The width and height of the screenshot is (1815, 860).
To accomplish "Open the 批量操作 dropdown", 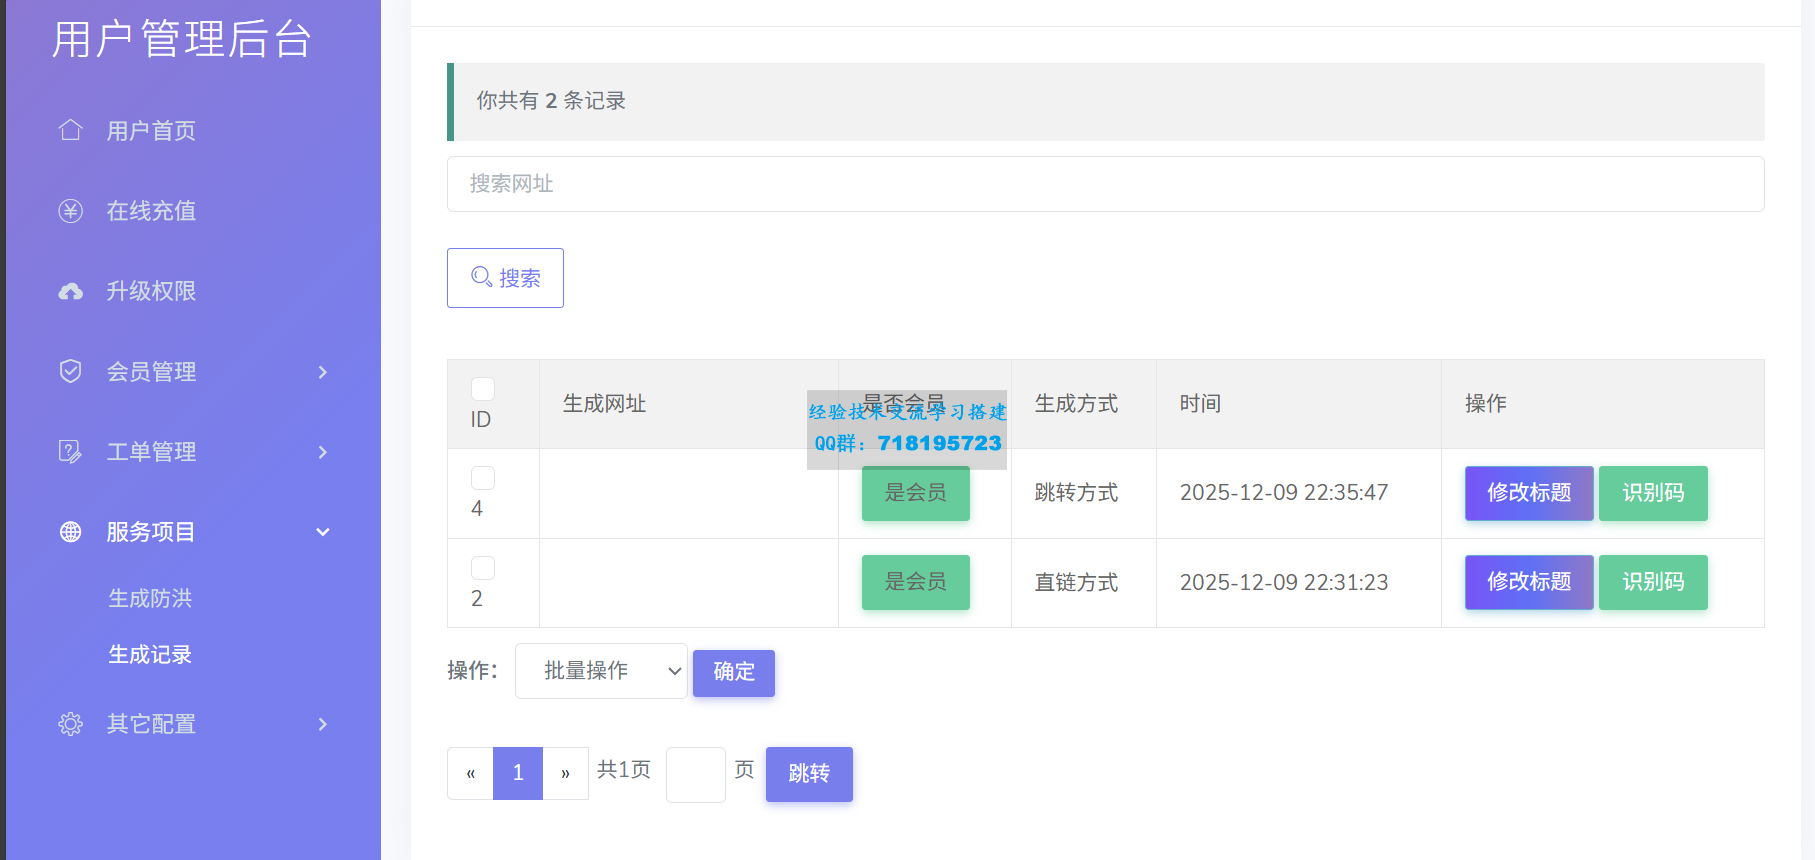I will click(601, 671).
